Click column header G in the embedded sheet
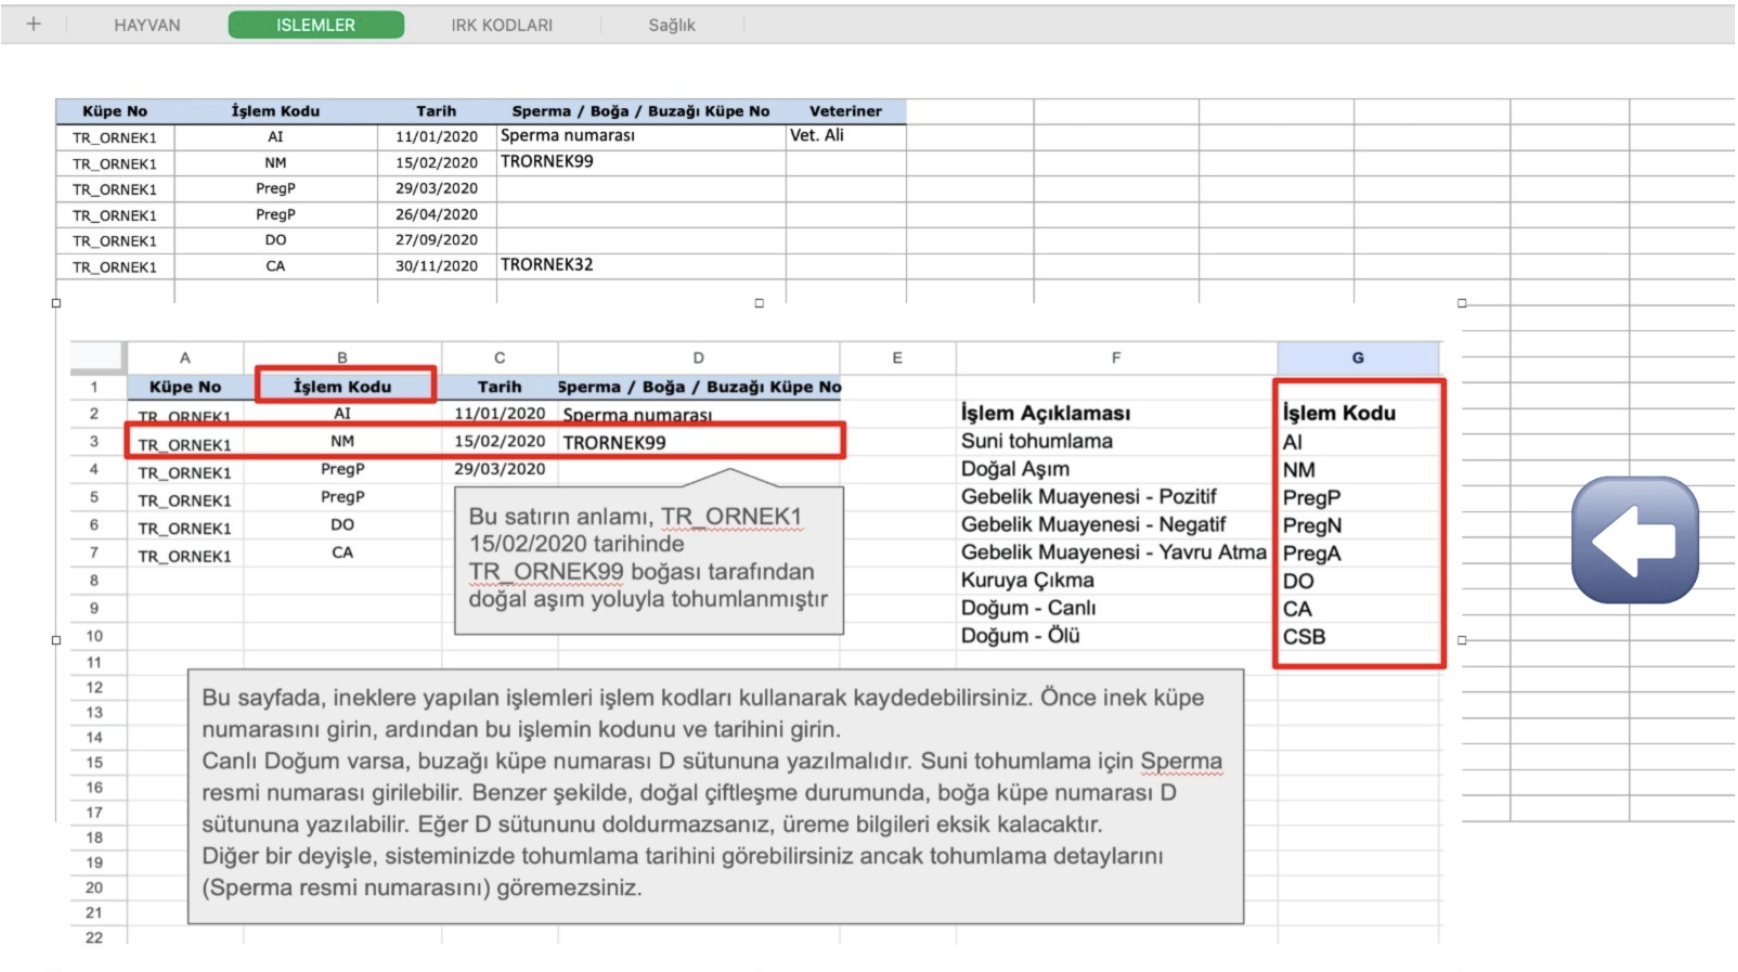This screenshot has height=972, width=1738. [x=1358, y=358]
